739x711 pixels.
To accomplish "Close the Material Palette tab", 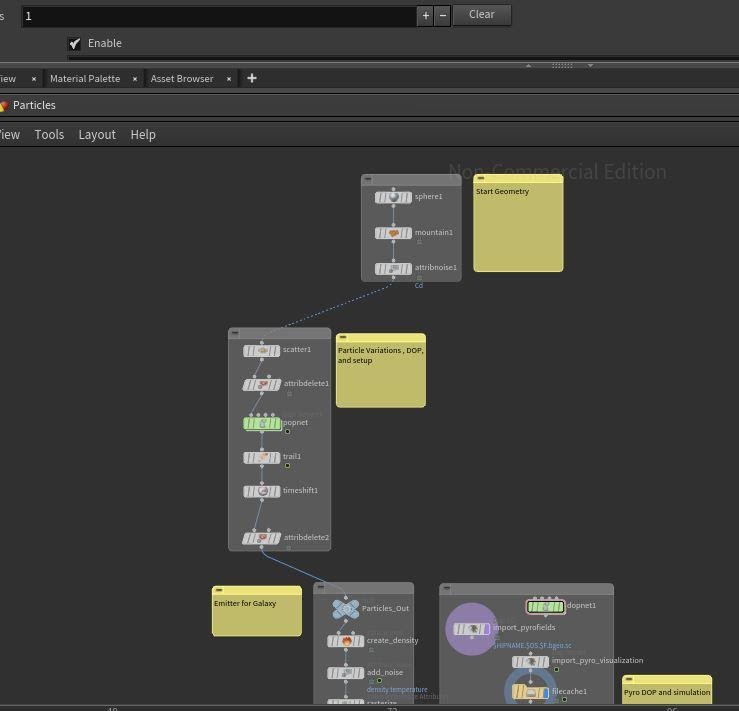I will point(135,78).
